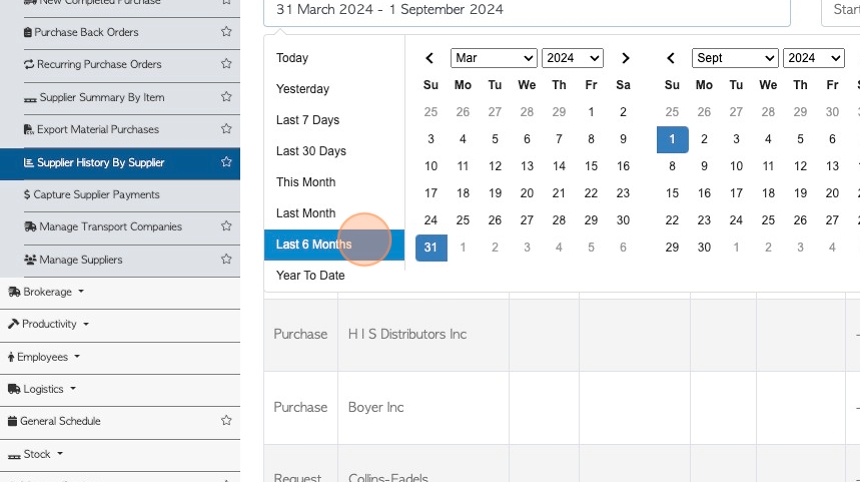Open right calendar 2024 year dropdown

[x=813, y=58]
